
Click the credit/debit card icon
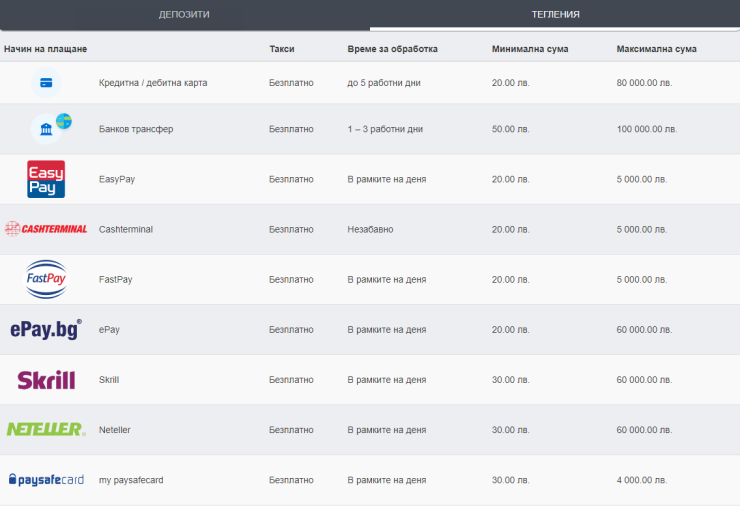46,83
